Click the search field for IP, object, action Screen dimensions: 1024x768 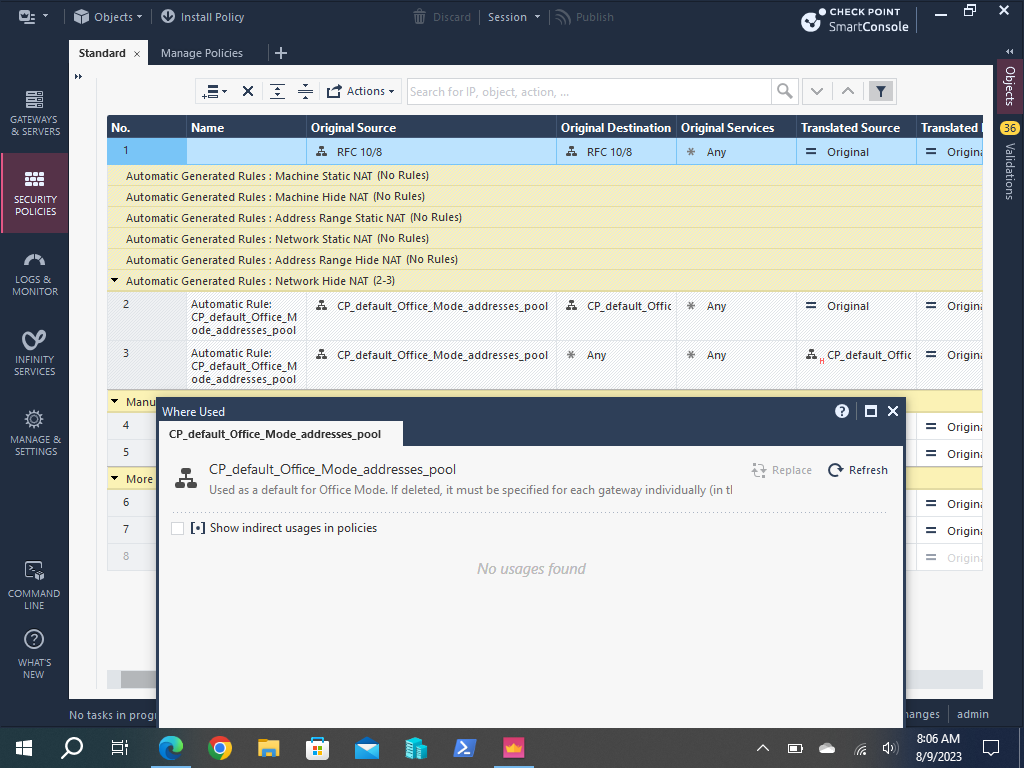click(589, 91)
